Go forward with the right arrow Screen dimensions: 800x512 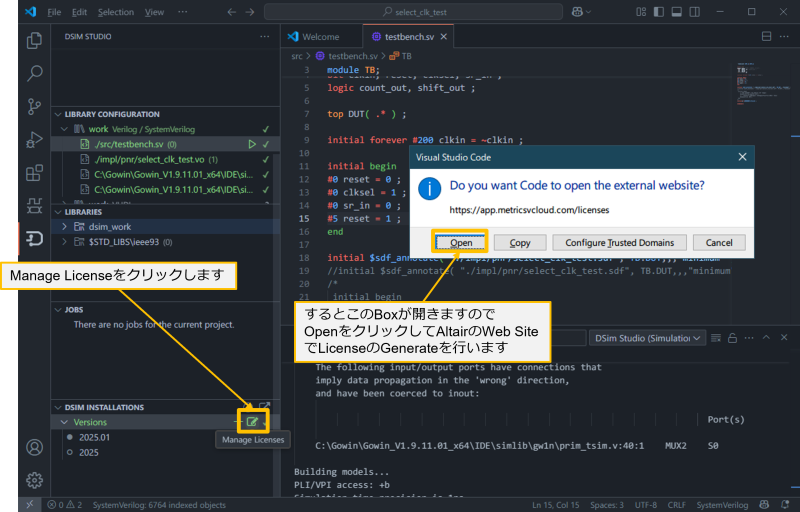pos(249,12)
